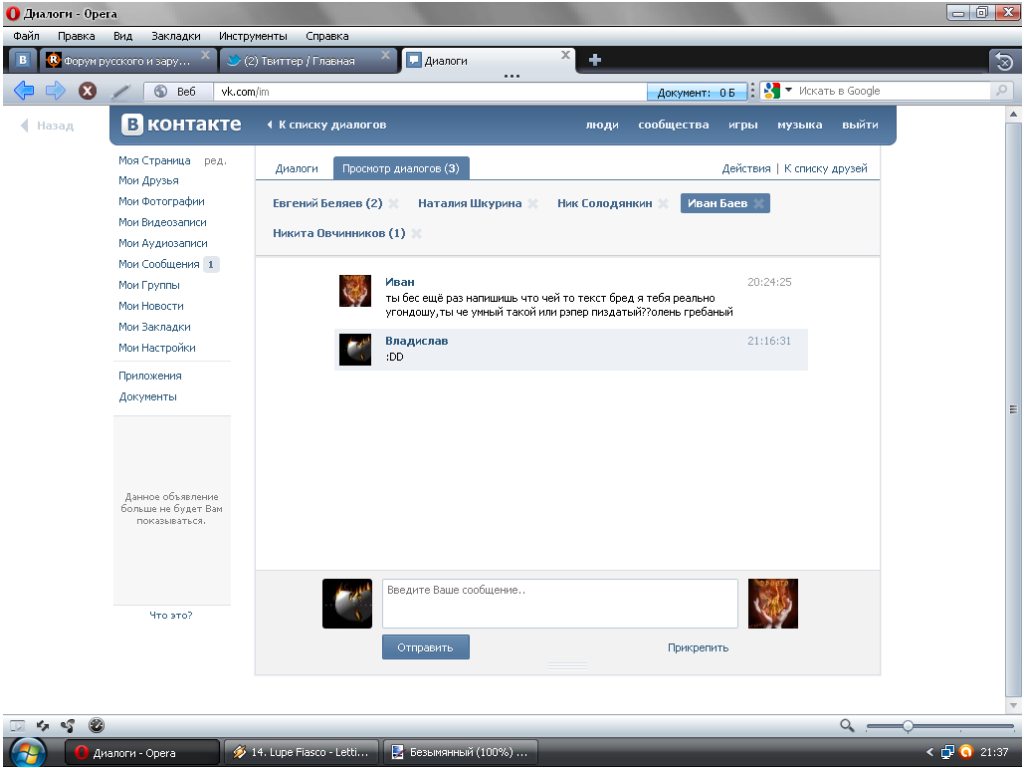Click the address bar with vk.com/im

click(430, 91)
